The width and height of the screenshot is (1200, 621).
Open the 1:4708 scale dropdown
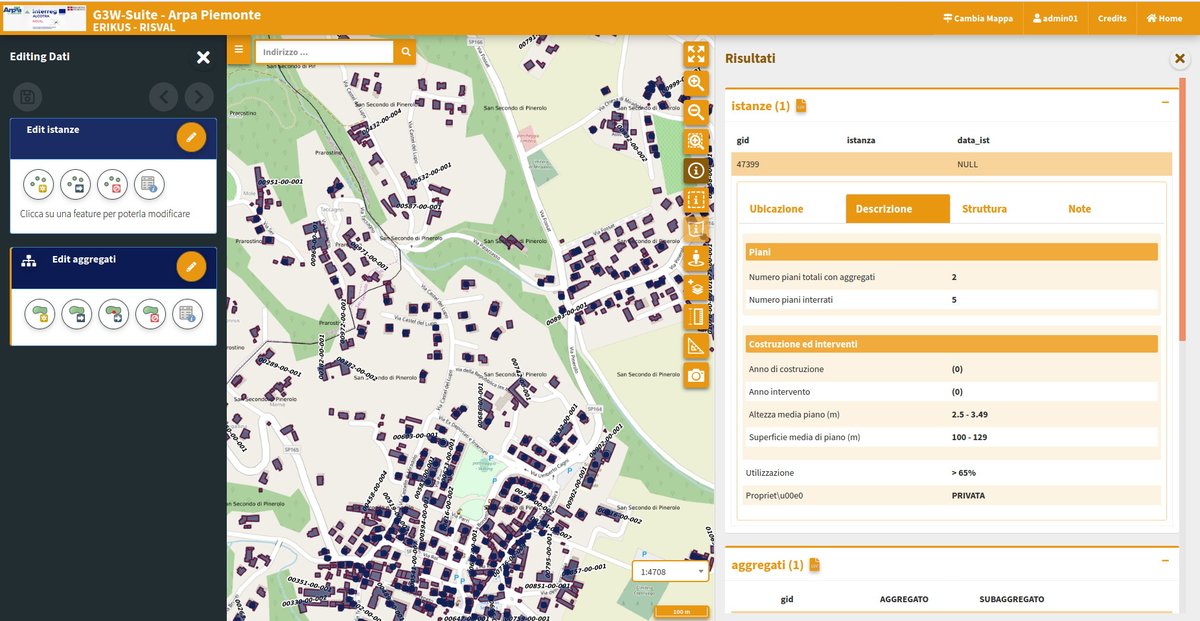coord(668,570)
